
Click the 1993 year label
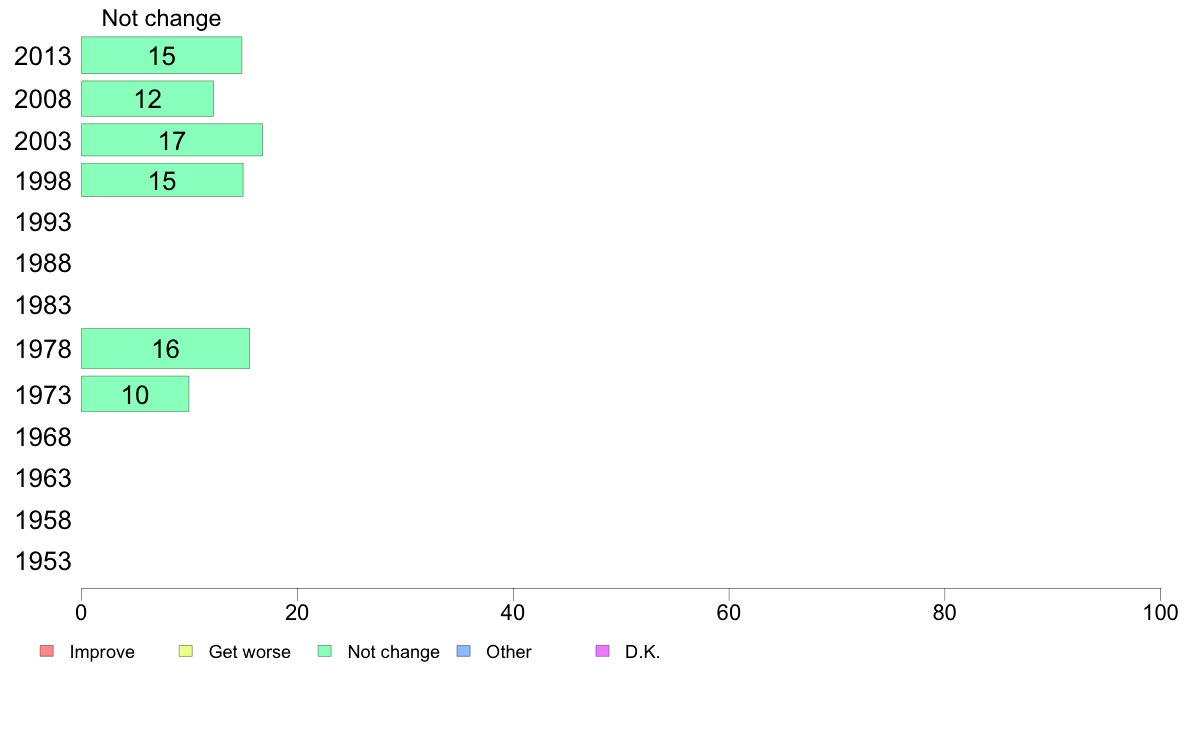point(43,223)
